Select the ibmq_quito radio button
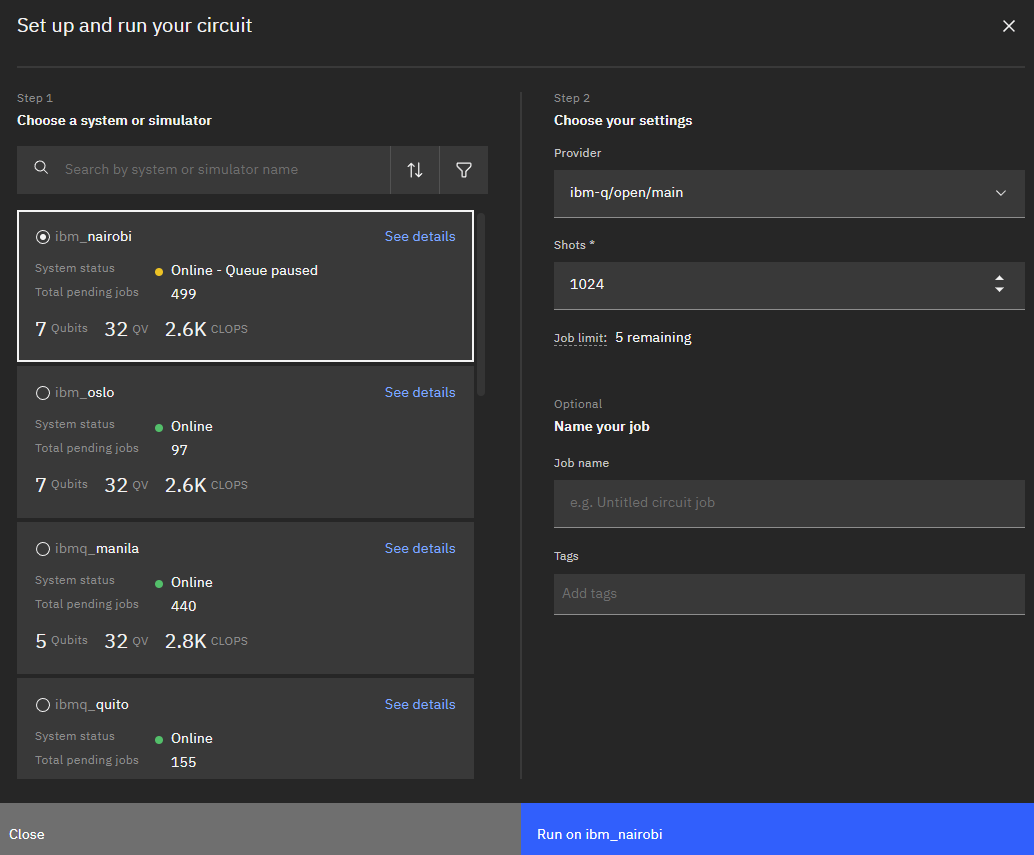The height and width of the screenshot is (855, 1034). [x=43, y=705]
